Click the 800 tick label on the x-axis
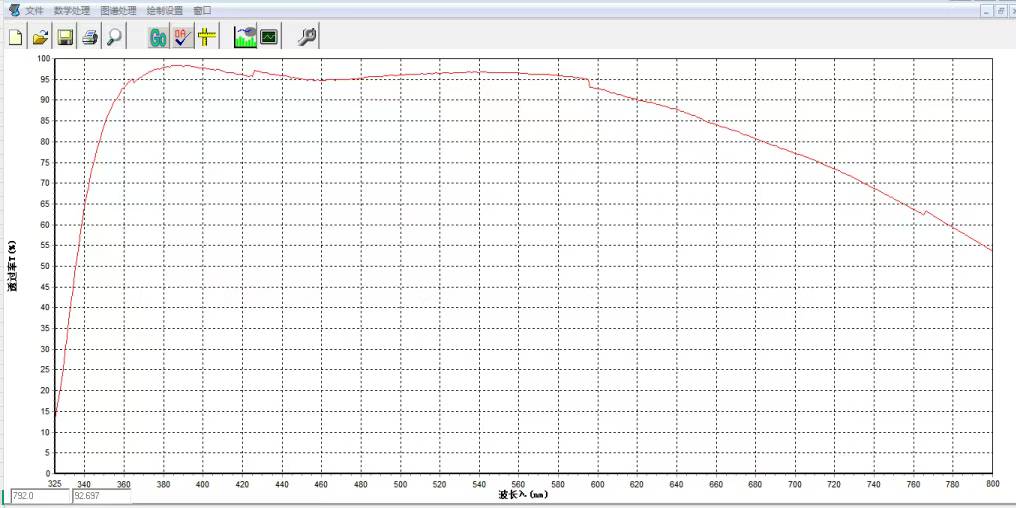Image resolution: width=1016 pixels, height=508 pixels. (x=992, y=484)
